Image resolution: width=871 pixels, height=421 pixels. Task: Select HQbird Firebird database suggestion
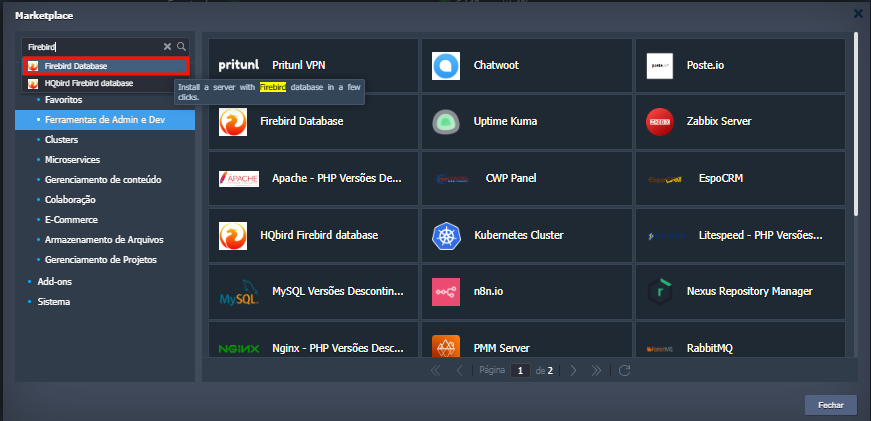pyautogui.click(x=106, y=83)
